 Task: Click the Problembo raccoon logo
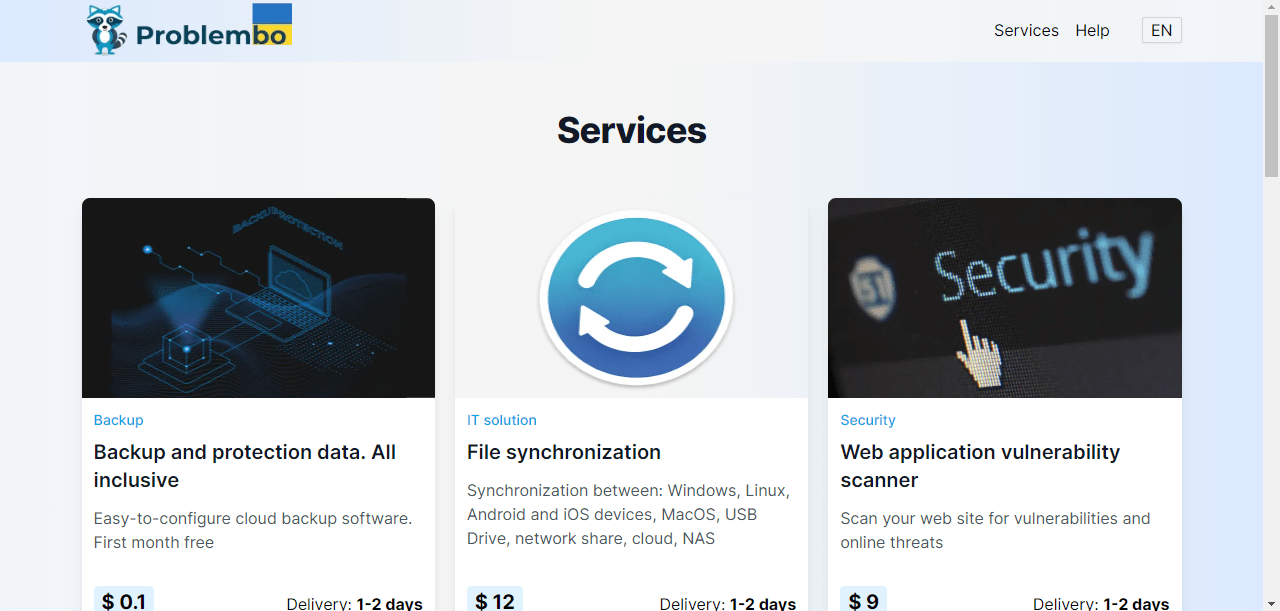tap(189, 29)
